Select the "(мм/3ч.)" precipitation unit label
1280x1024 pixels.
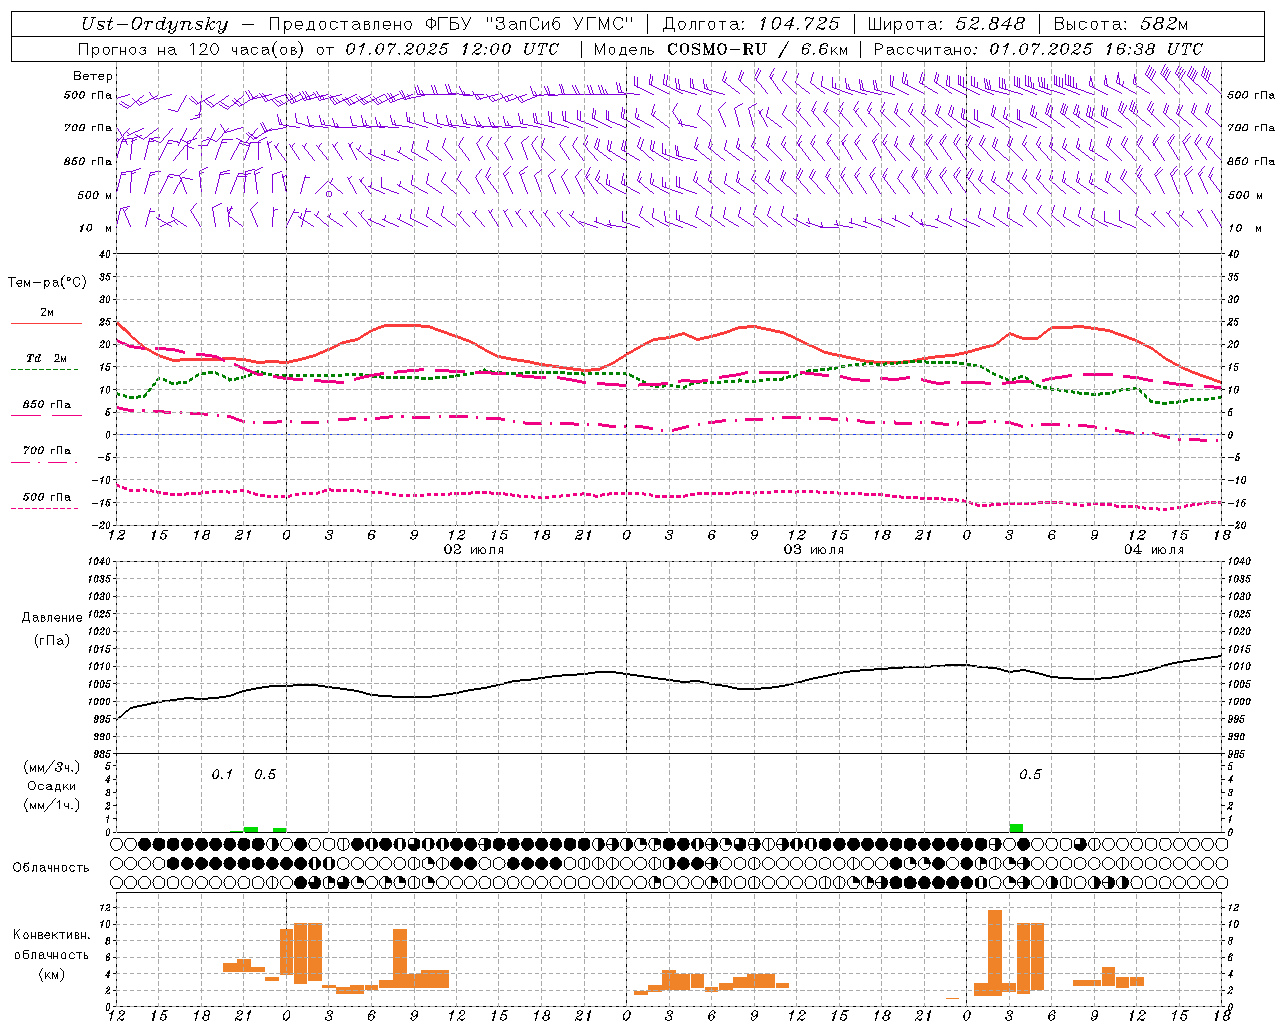52,767
